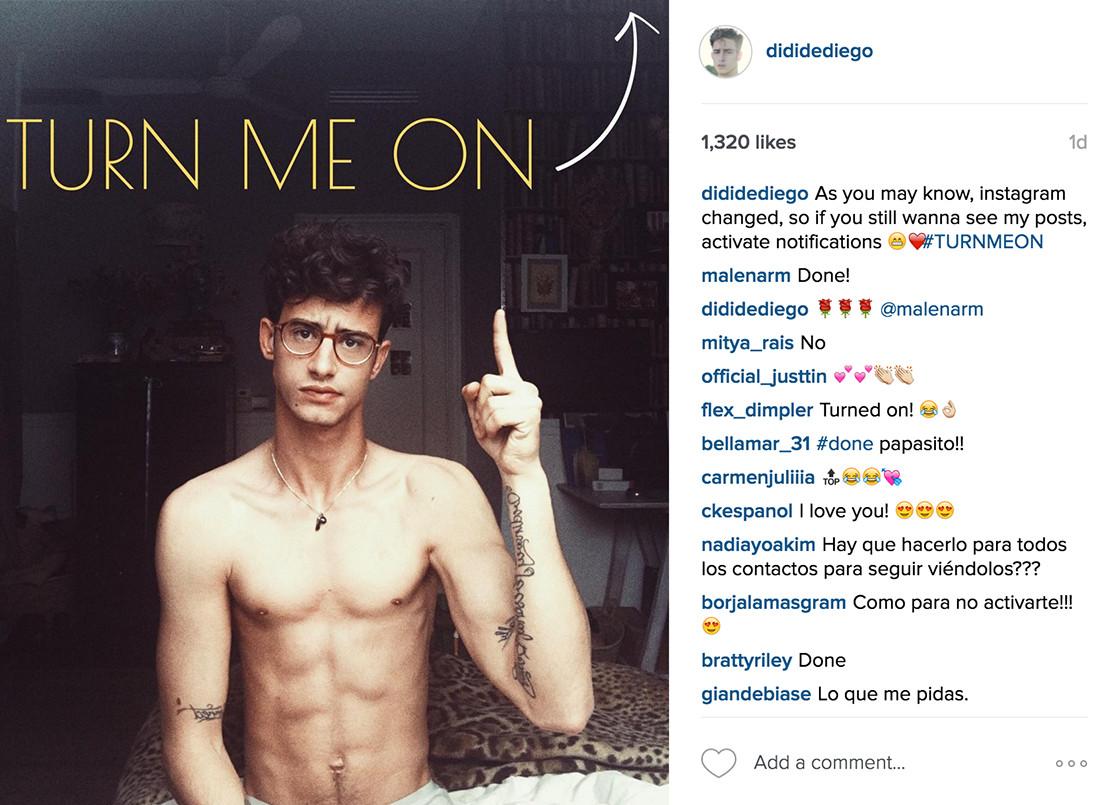Open the three-dot more options menu
The width and height of the screenshot is (1120, 805).
1071,764
